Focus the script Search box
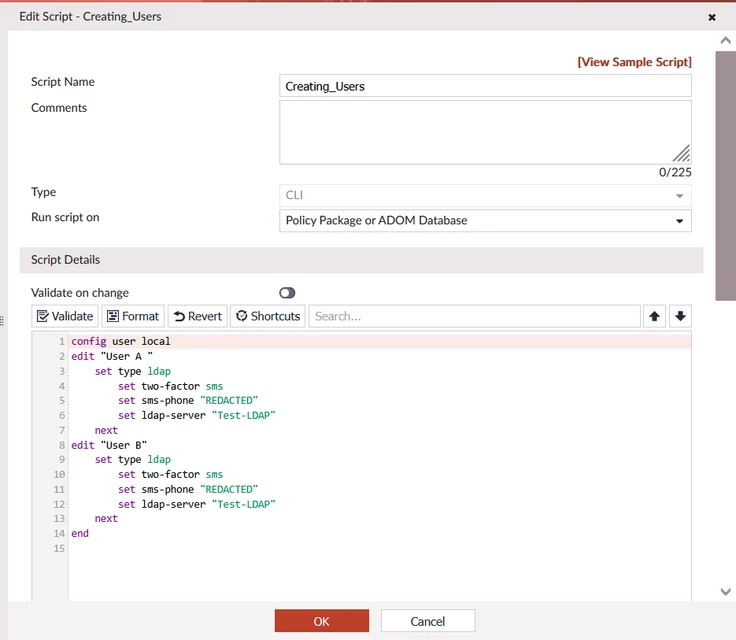Screen dimensions: 736x640 (475, 316)
